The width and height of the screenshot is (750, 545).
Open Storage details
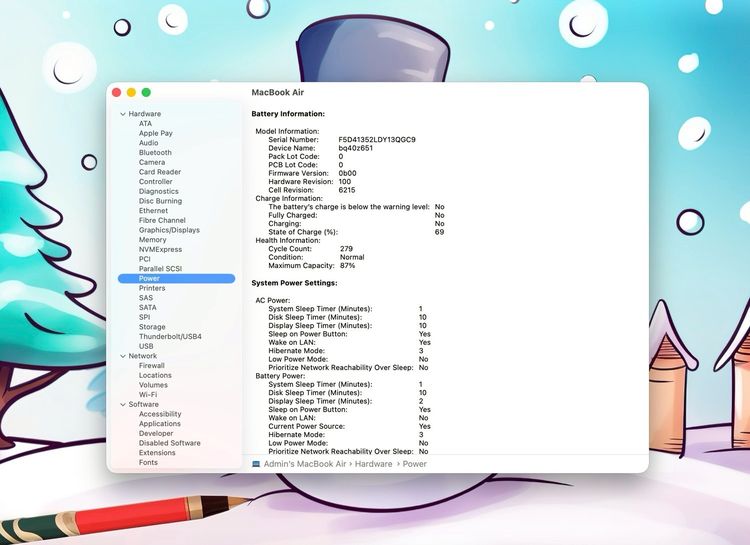click(x=152, y=327)
